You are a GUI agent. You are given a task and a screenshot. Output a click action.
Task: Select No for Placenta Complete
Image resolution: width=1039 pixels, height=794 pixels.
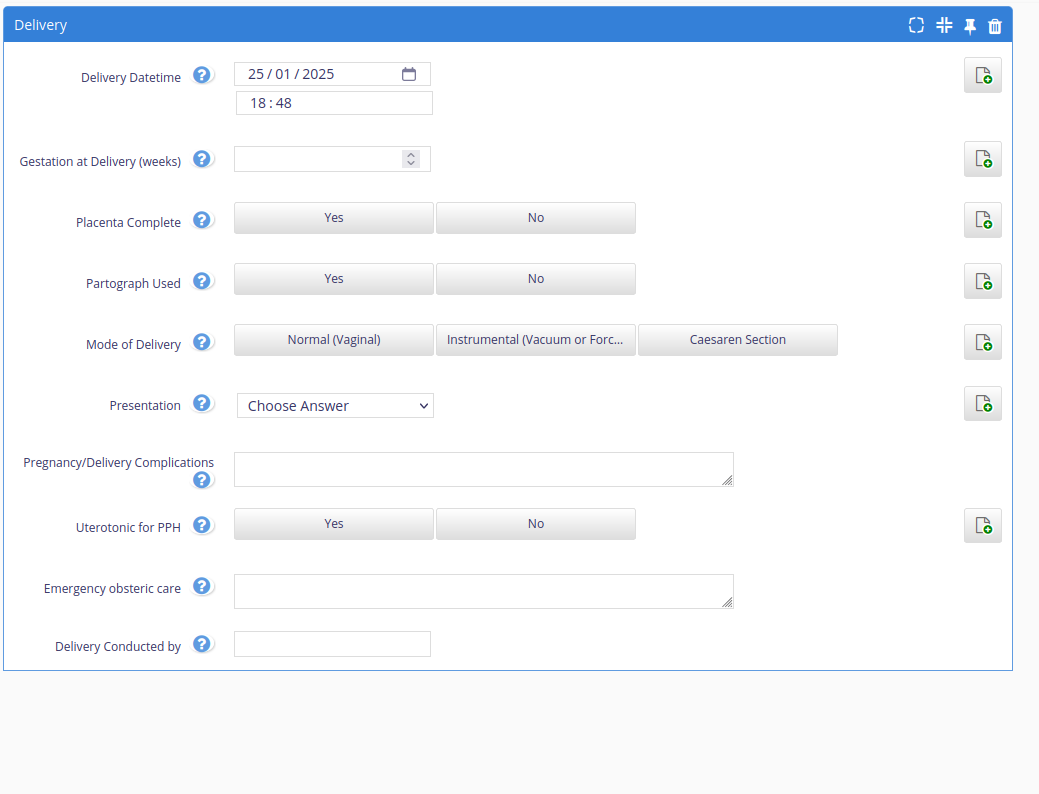click(x=536, y=218)
